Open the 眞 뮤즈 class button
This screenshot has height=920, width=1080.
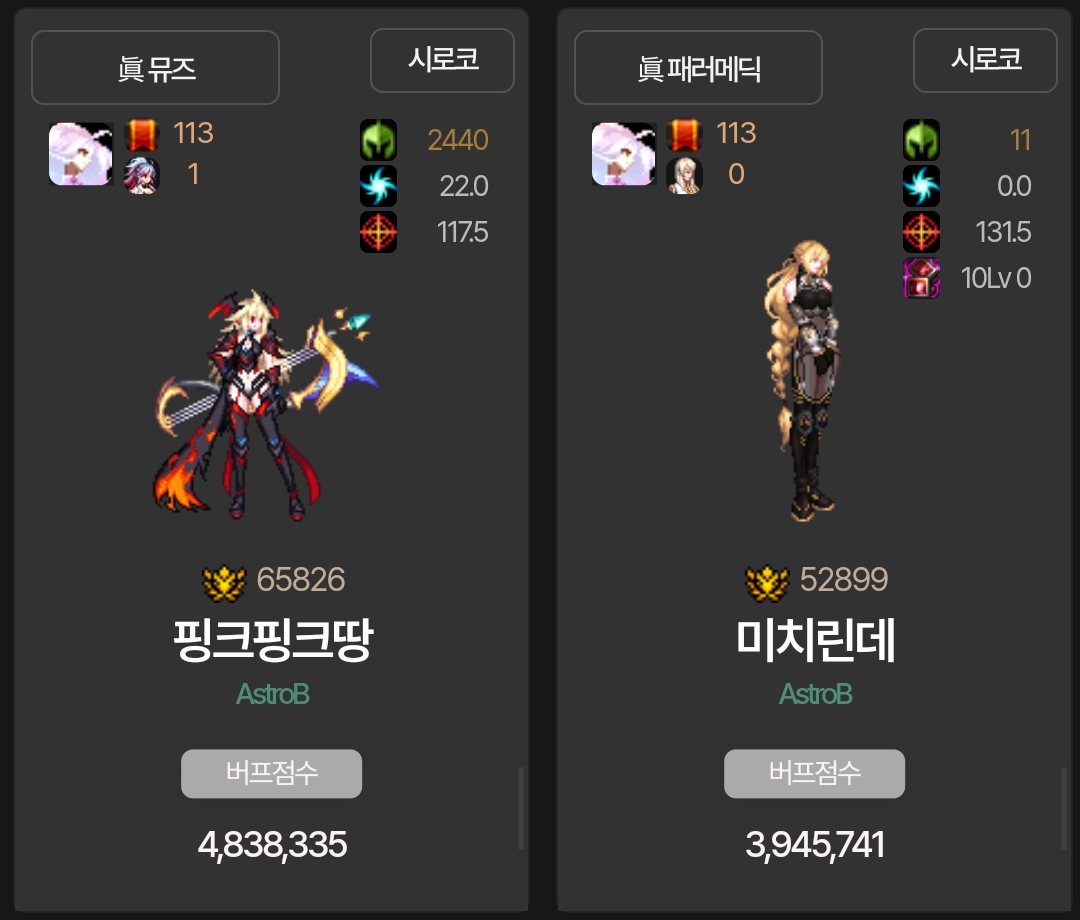point(156,67)
